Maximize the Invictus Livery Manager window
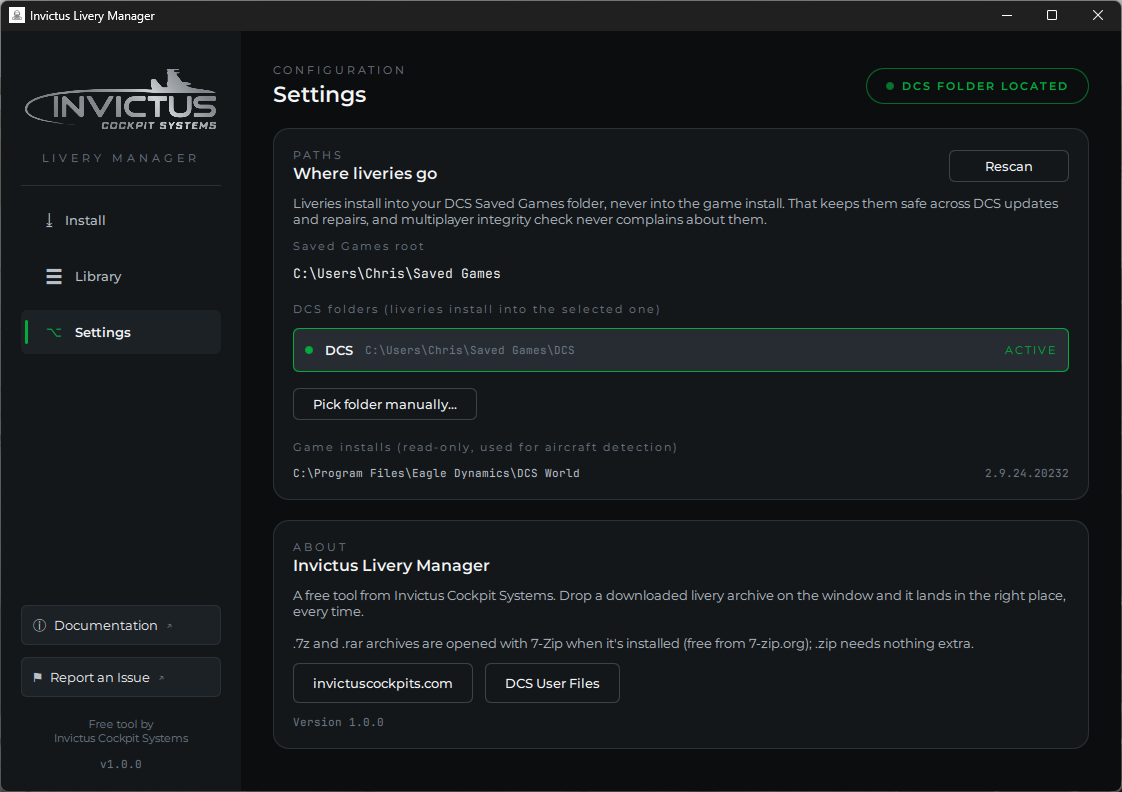Screen dimensions: 1122x792 coord(1052,15)
